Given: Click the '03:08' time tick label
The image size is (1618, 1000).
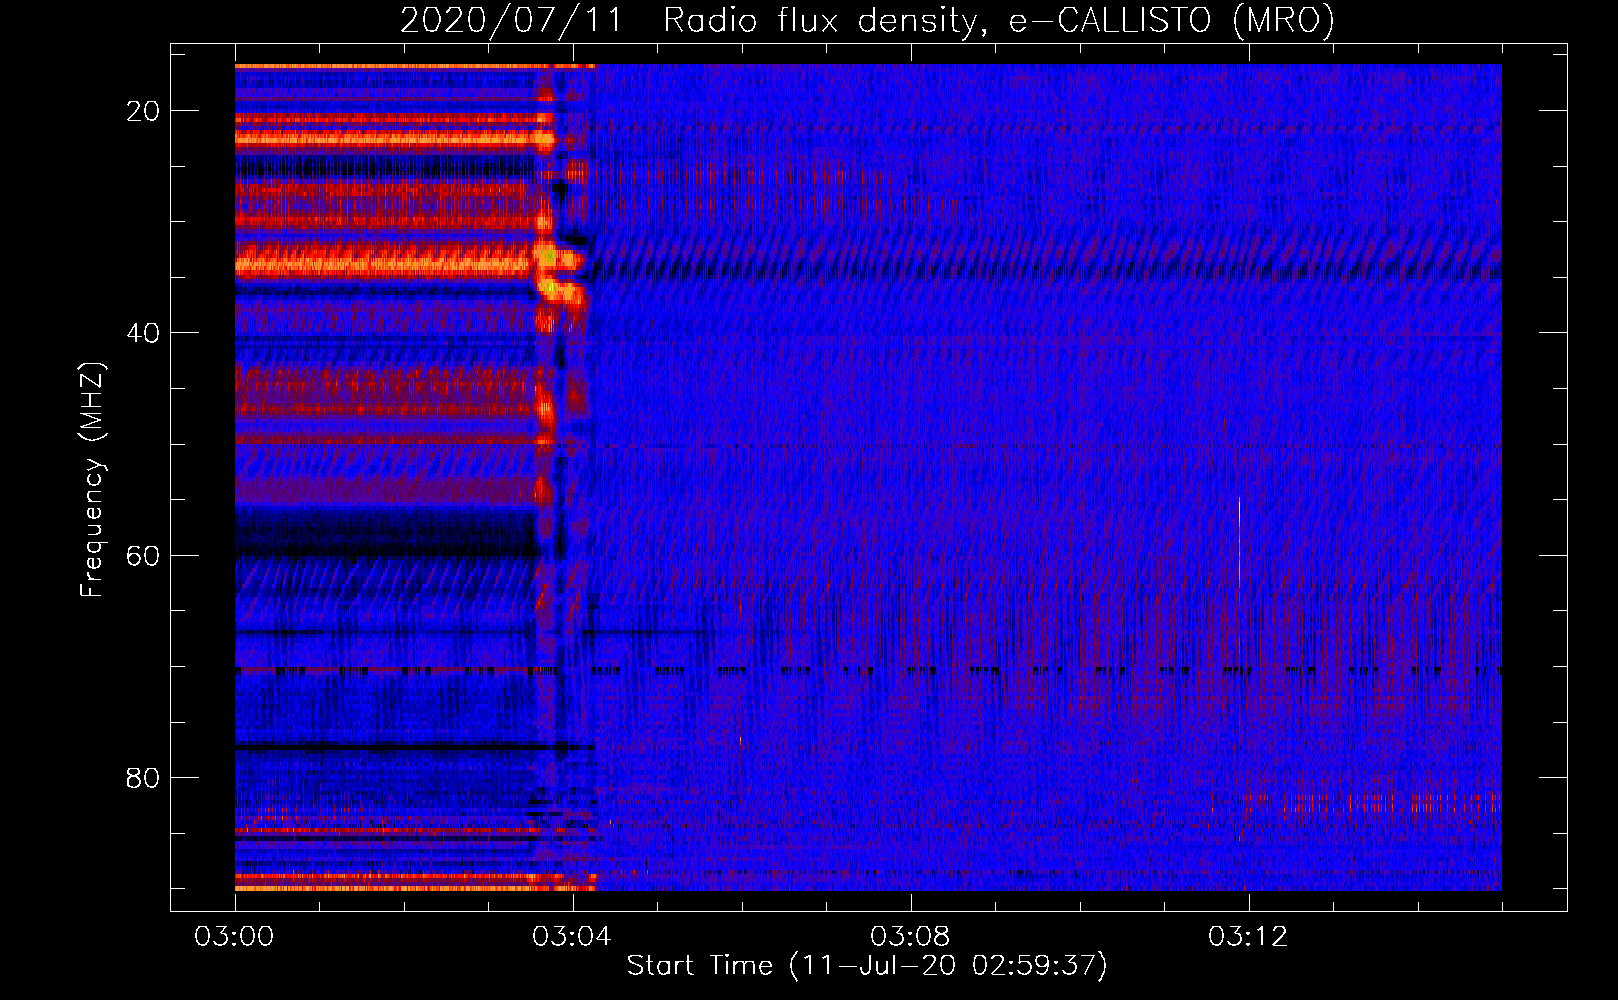Looking at the screenshot, I should pyautogui.click(x=910, y=937).
